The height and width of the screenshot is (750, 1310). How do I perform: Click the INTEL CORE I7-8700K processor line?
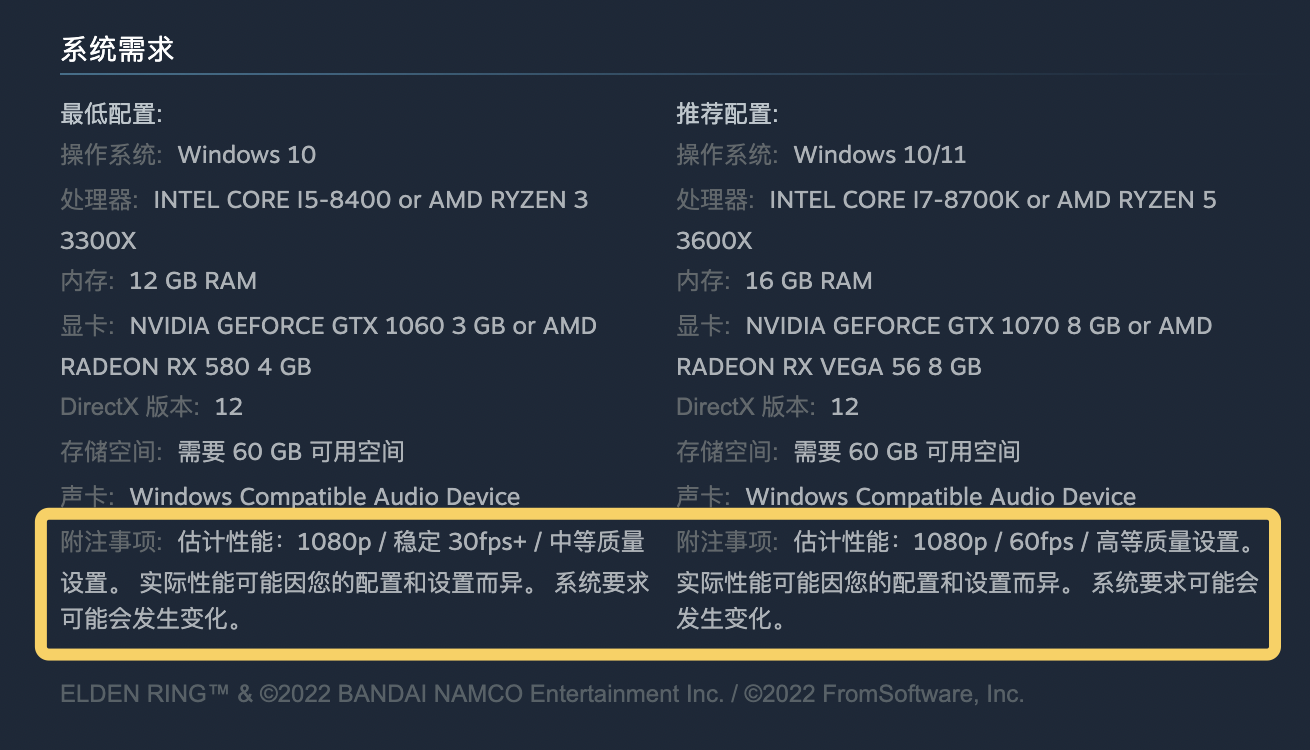pyautogui.click(x=896, y=200)
